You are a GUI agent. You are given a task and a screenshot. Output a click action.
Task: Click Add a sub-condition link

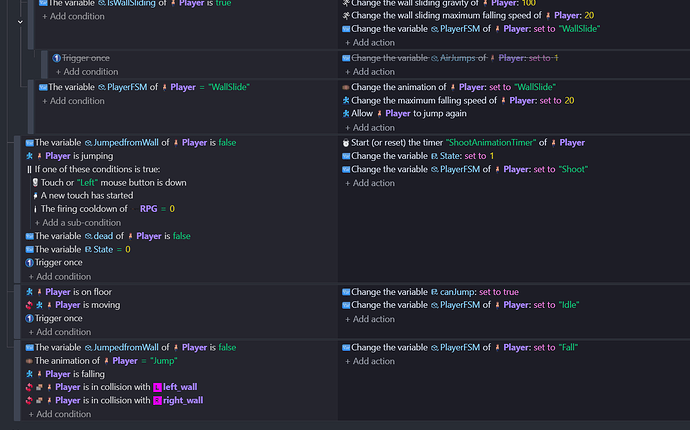(x=77, y=223)
